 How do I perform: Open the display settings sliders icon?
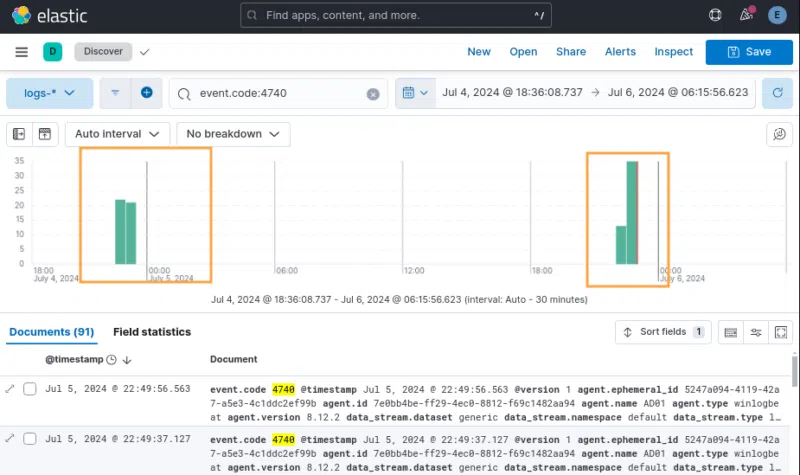pos(756,333)
